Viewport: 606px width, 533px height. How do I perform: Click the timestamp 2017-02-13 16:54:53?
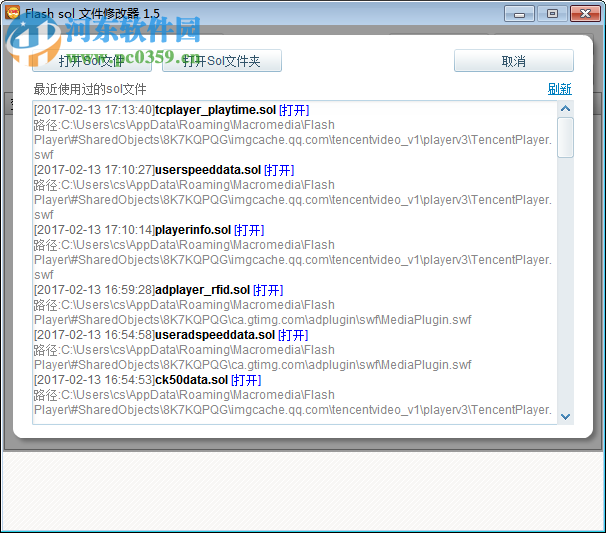coord(94,380)
